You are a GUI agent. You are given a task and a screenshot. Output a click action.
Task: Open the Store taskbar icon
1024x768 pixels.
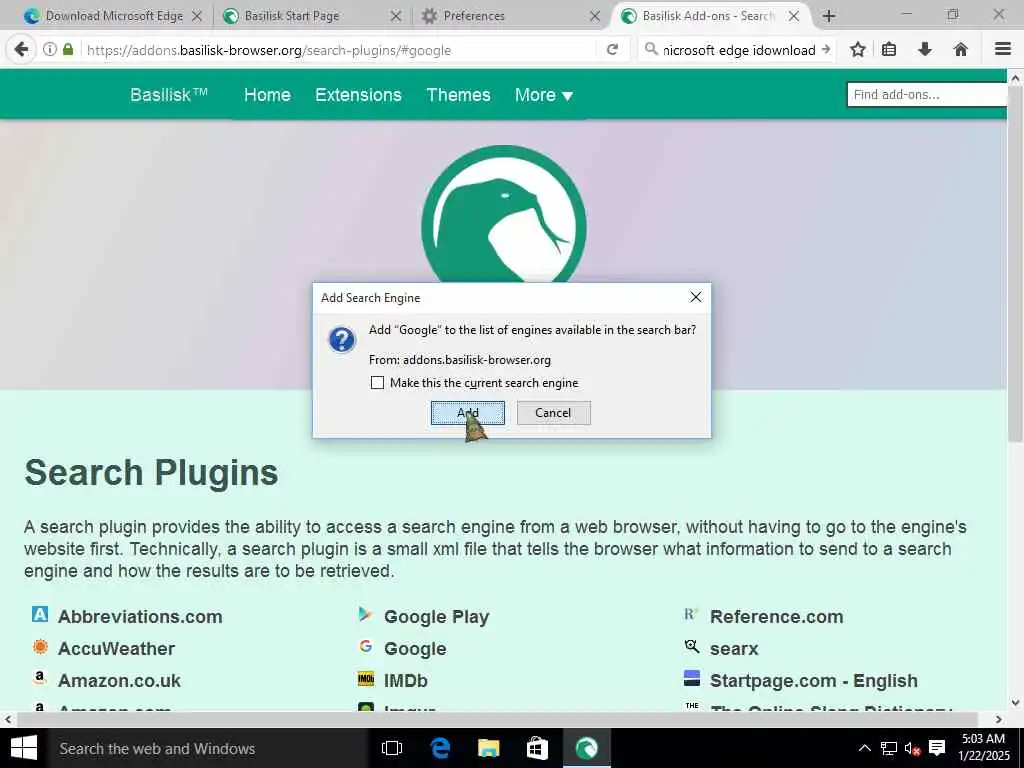click(537, 748)
